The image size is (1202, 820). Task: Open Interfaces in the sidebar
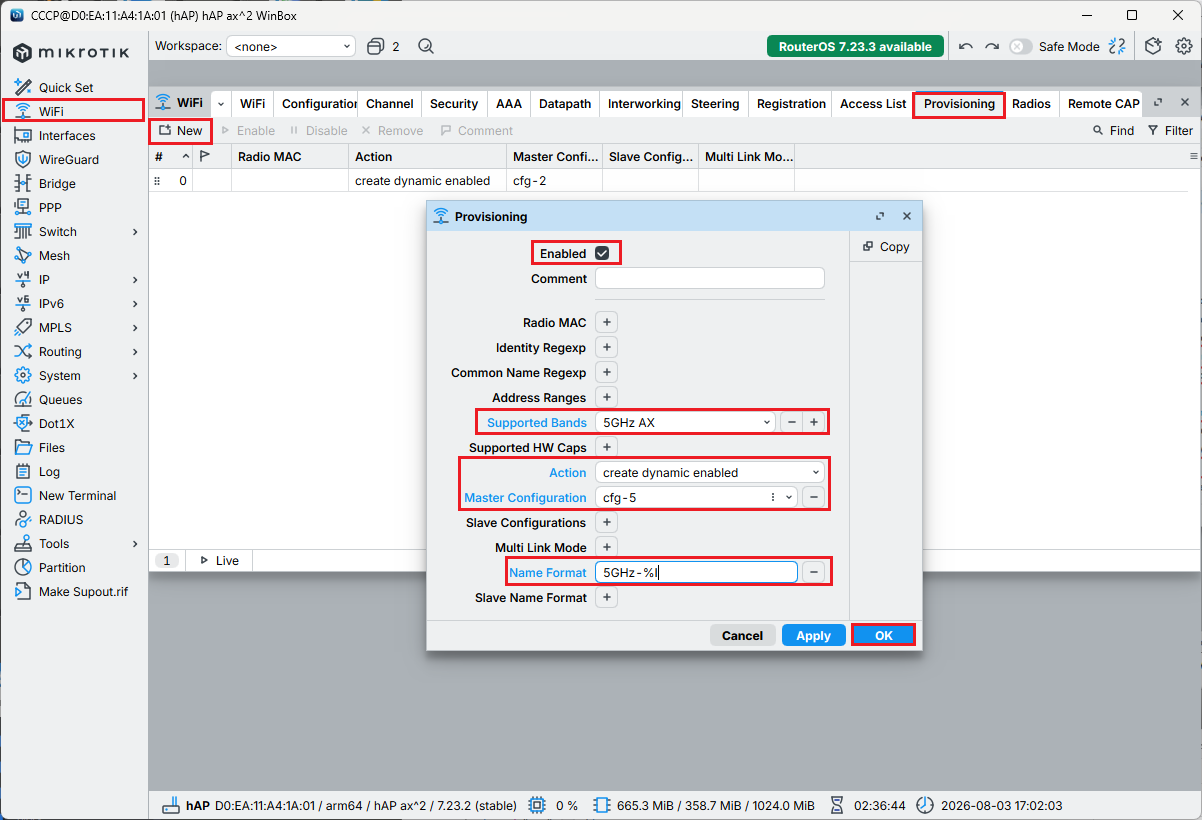pos(67,135)
